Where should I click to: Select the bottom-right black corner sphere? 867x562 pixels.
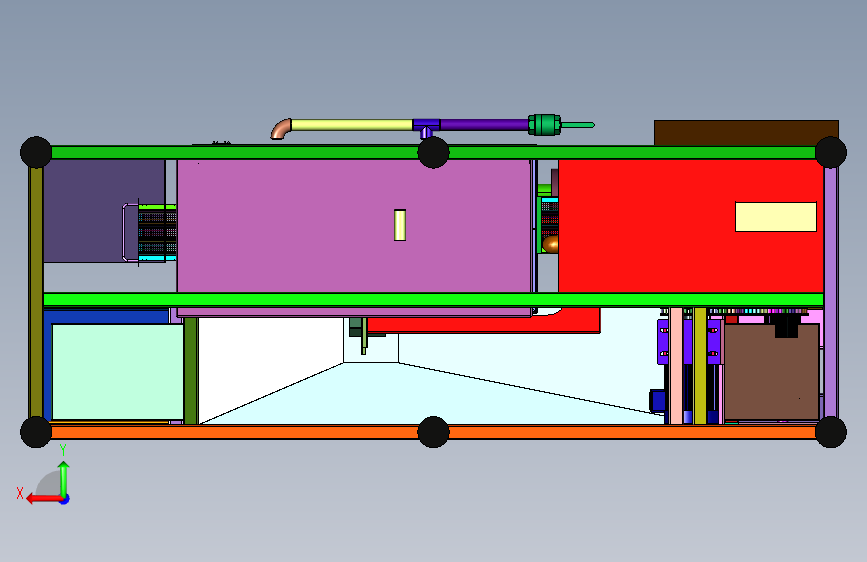pos(831,432)
